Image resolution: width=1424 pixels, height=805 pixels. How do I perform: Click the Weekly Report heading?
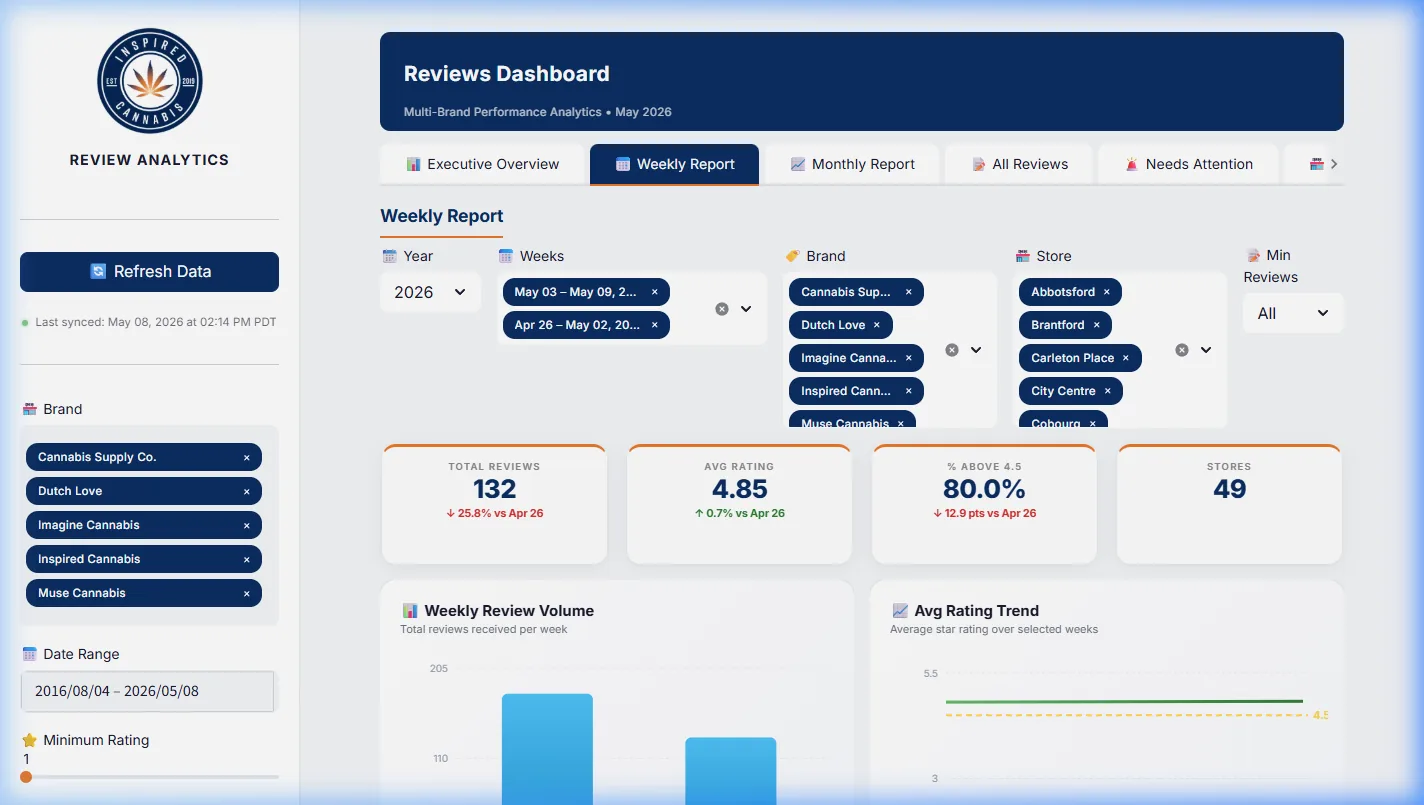[x=442, y=216]
